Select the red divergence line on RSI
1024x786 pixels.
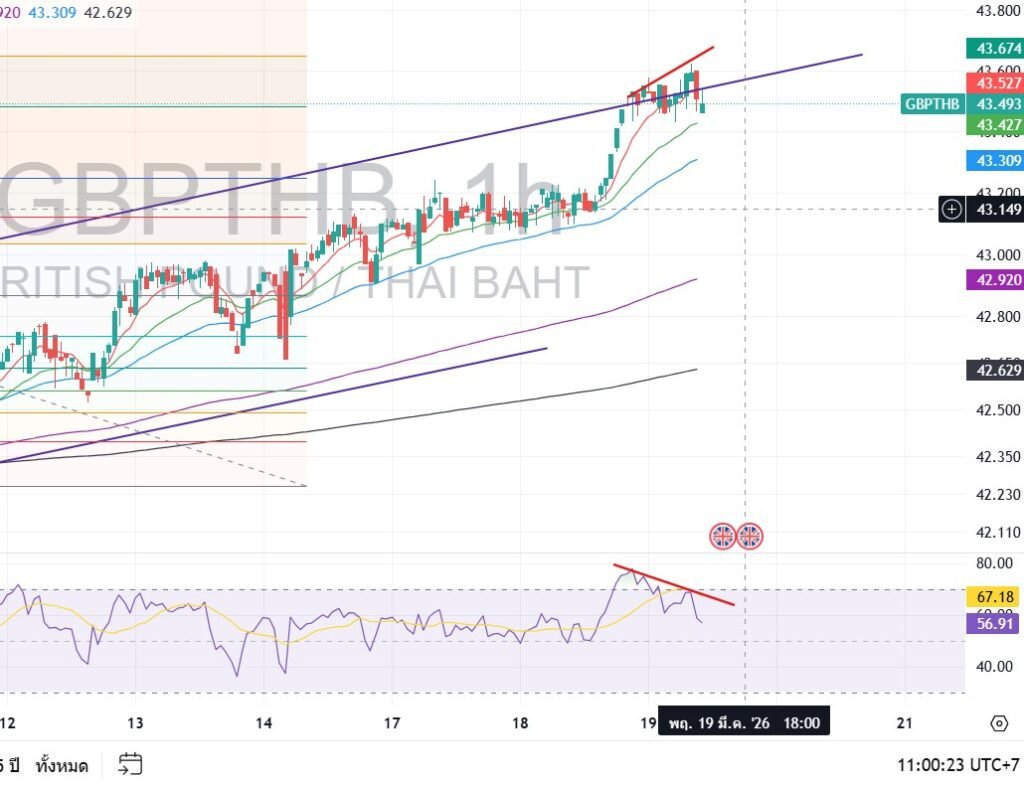click(680, 587)
